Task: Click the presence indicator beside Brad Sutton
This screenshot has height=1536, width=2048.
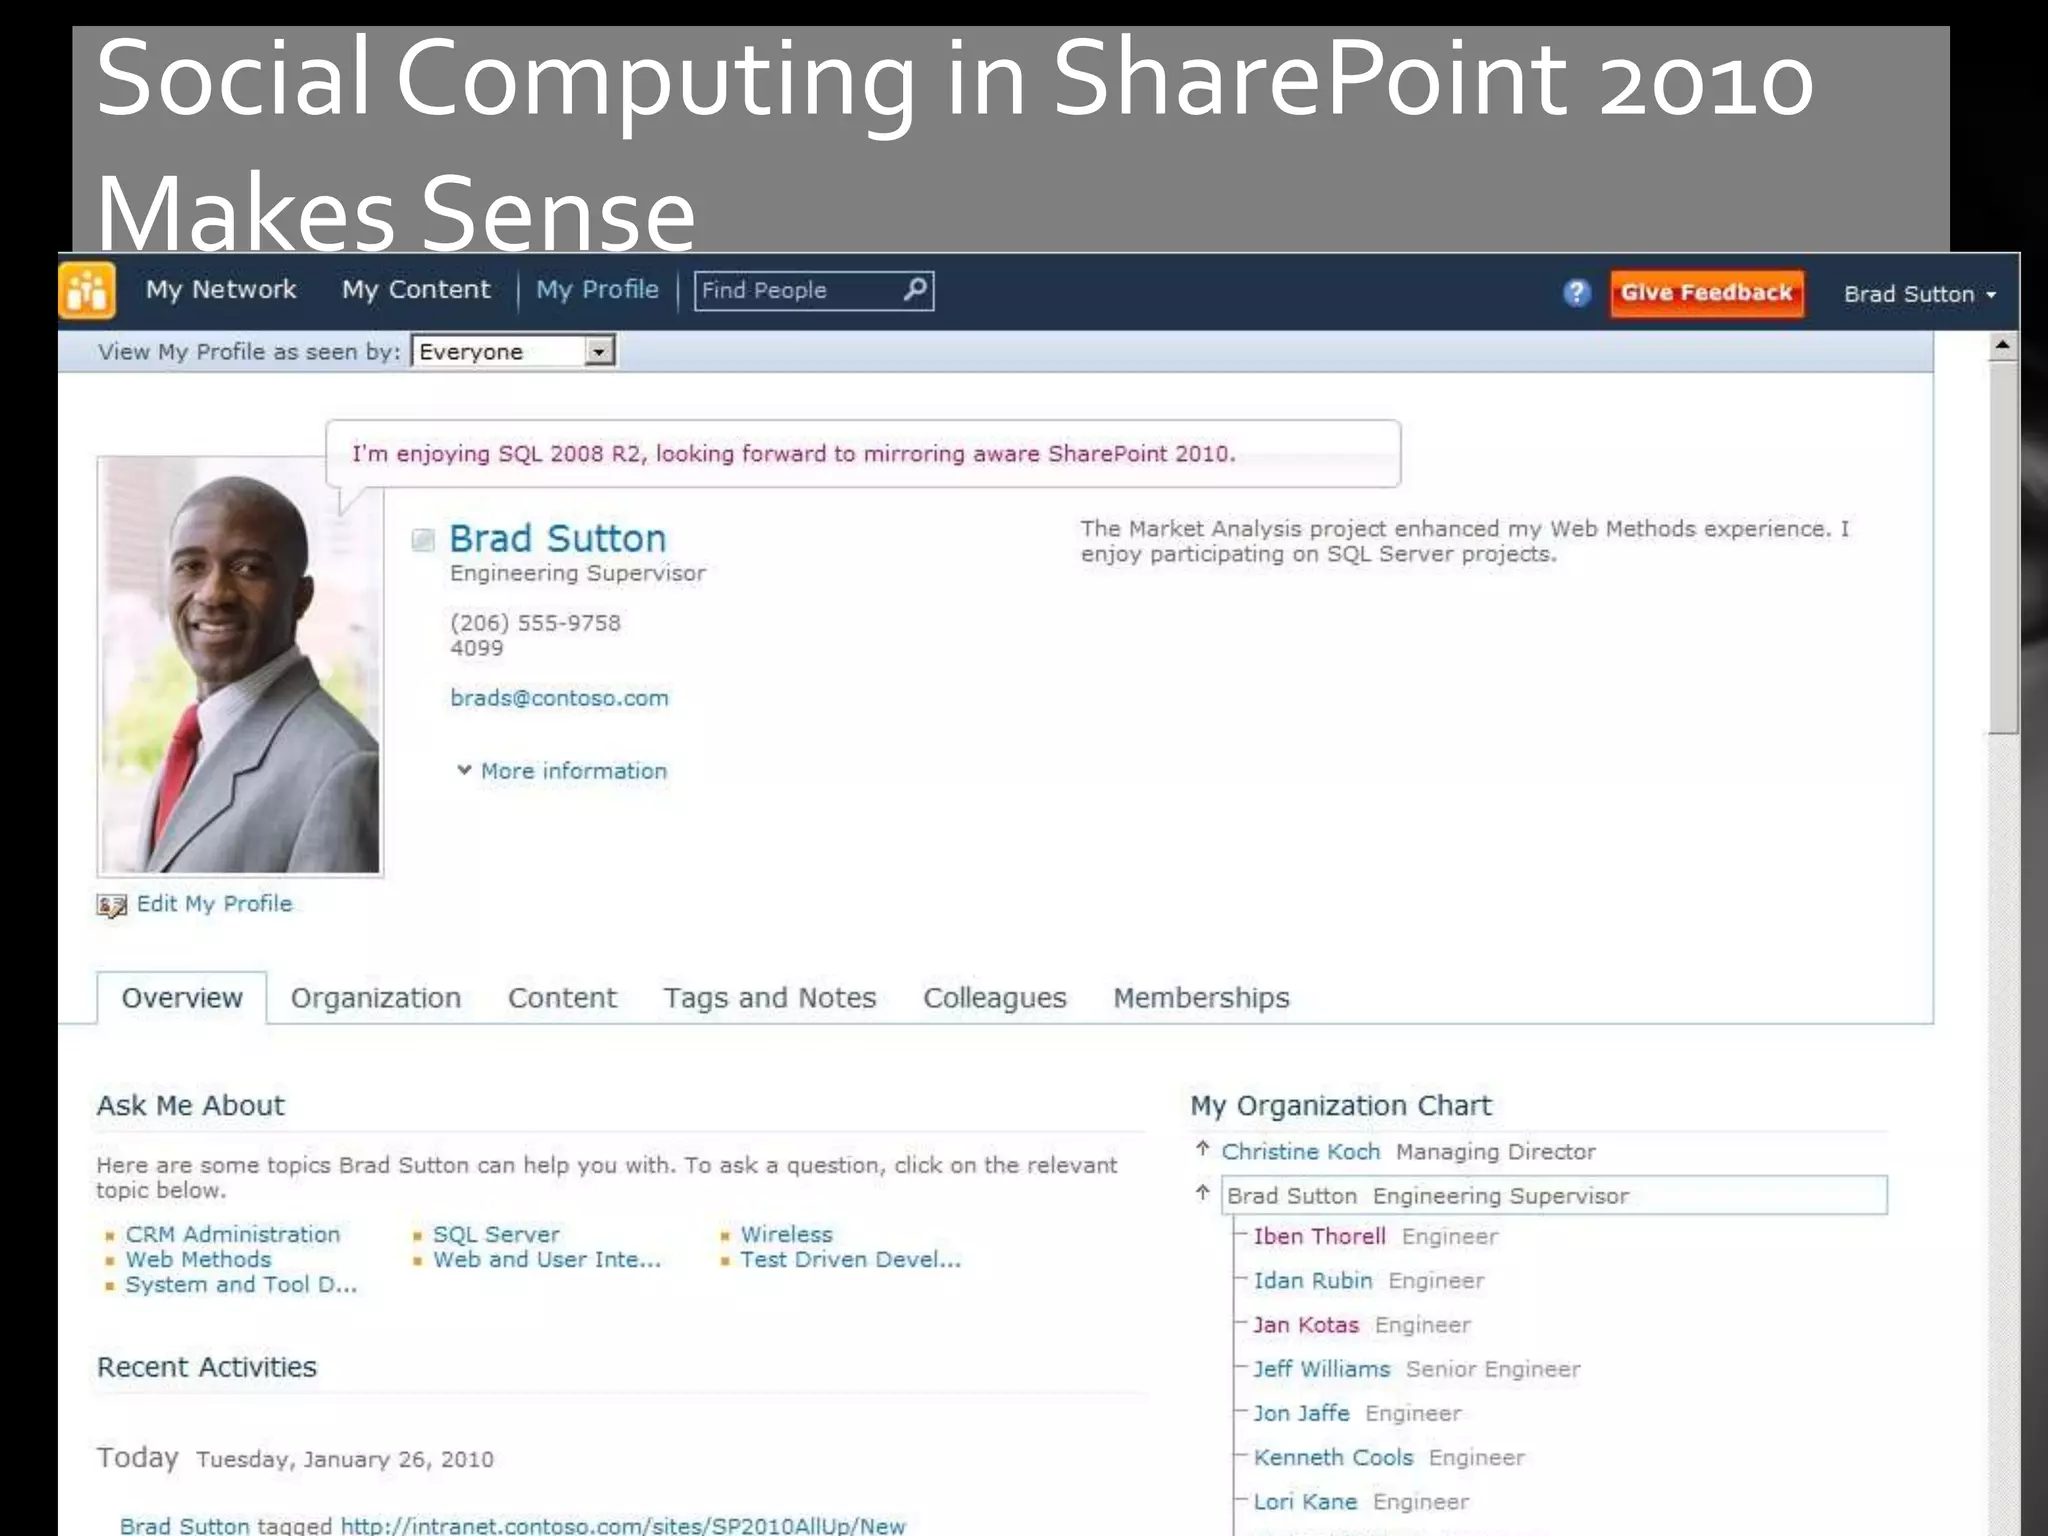Action: (423, 540)
